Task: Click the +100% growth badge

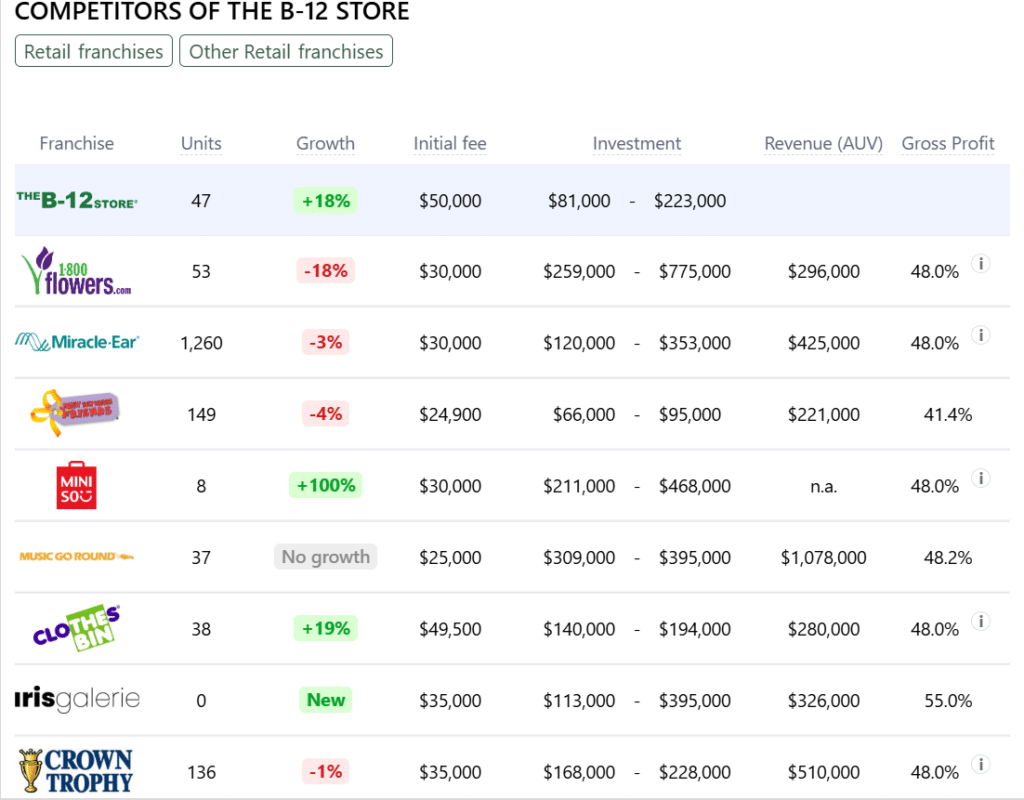Action: point(325,485)
